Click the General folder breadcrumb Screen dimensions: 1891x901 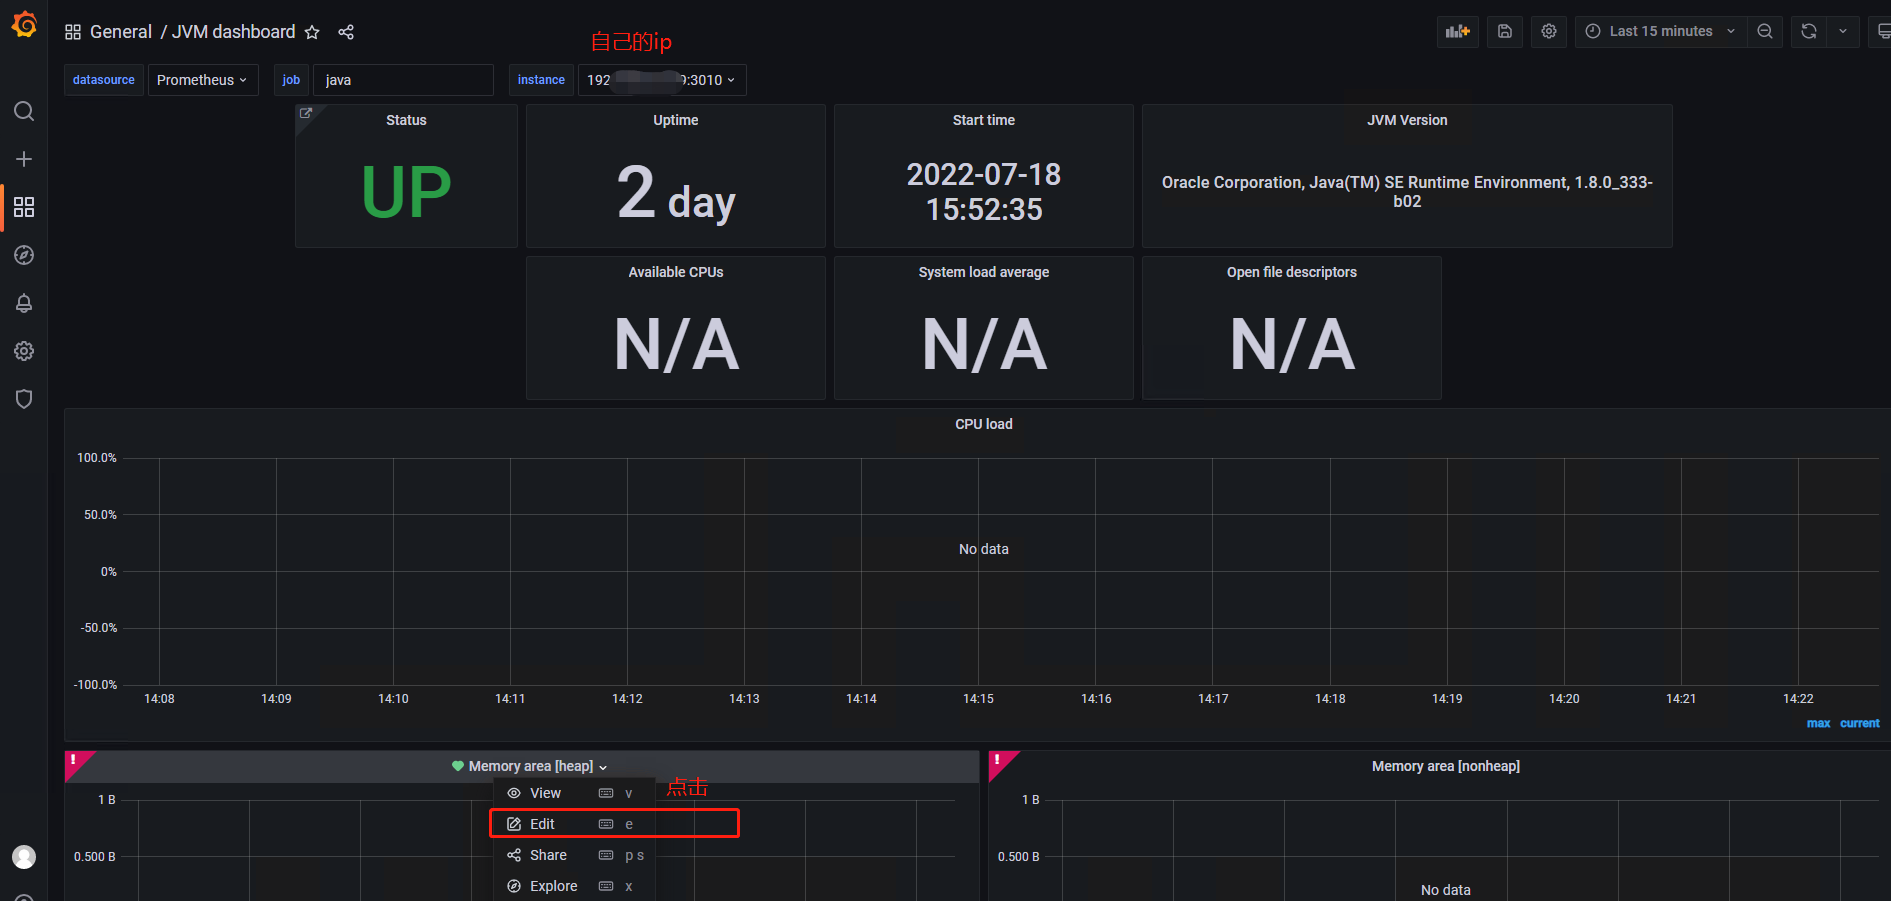click(x=121, y=32)
